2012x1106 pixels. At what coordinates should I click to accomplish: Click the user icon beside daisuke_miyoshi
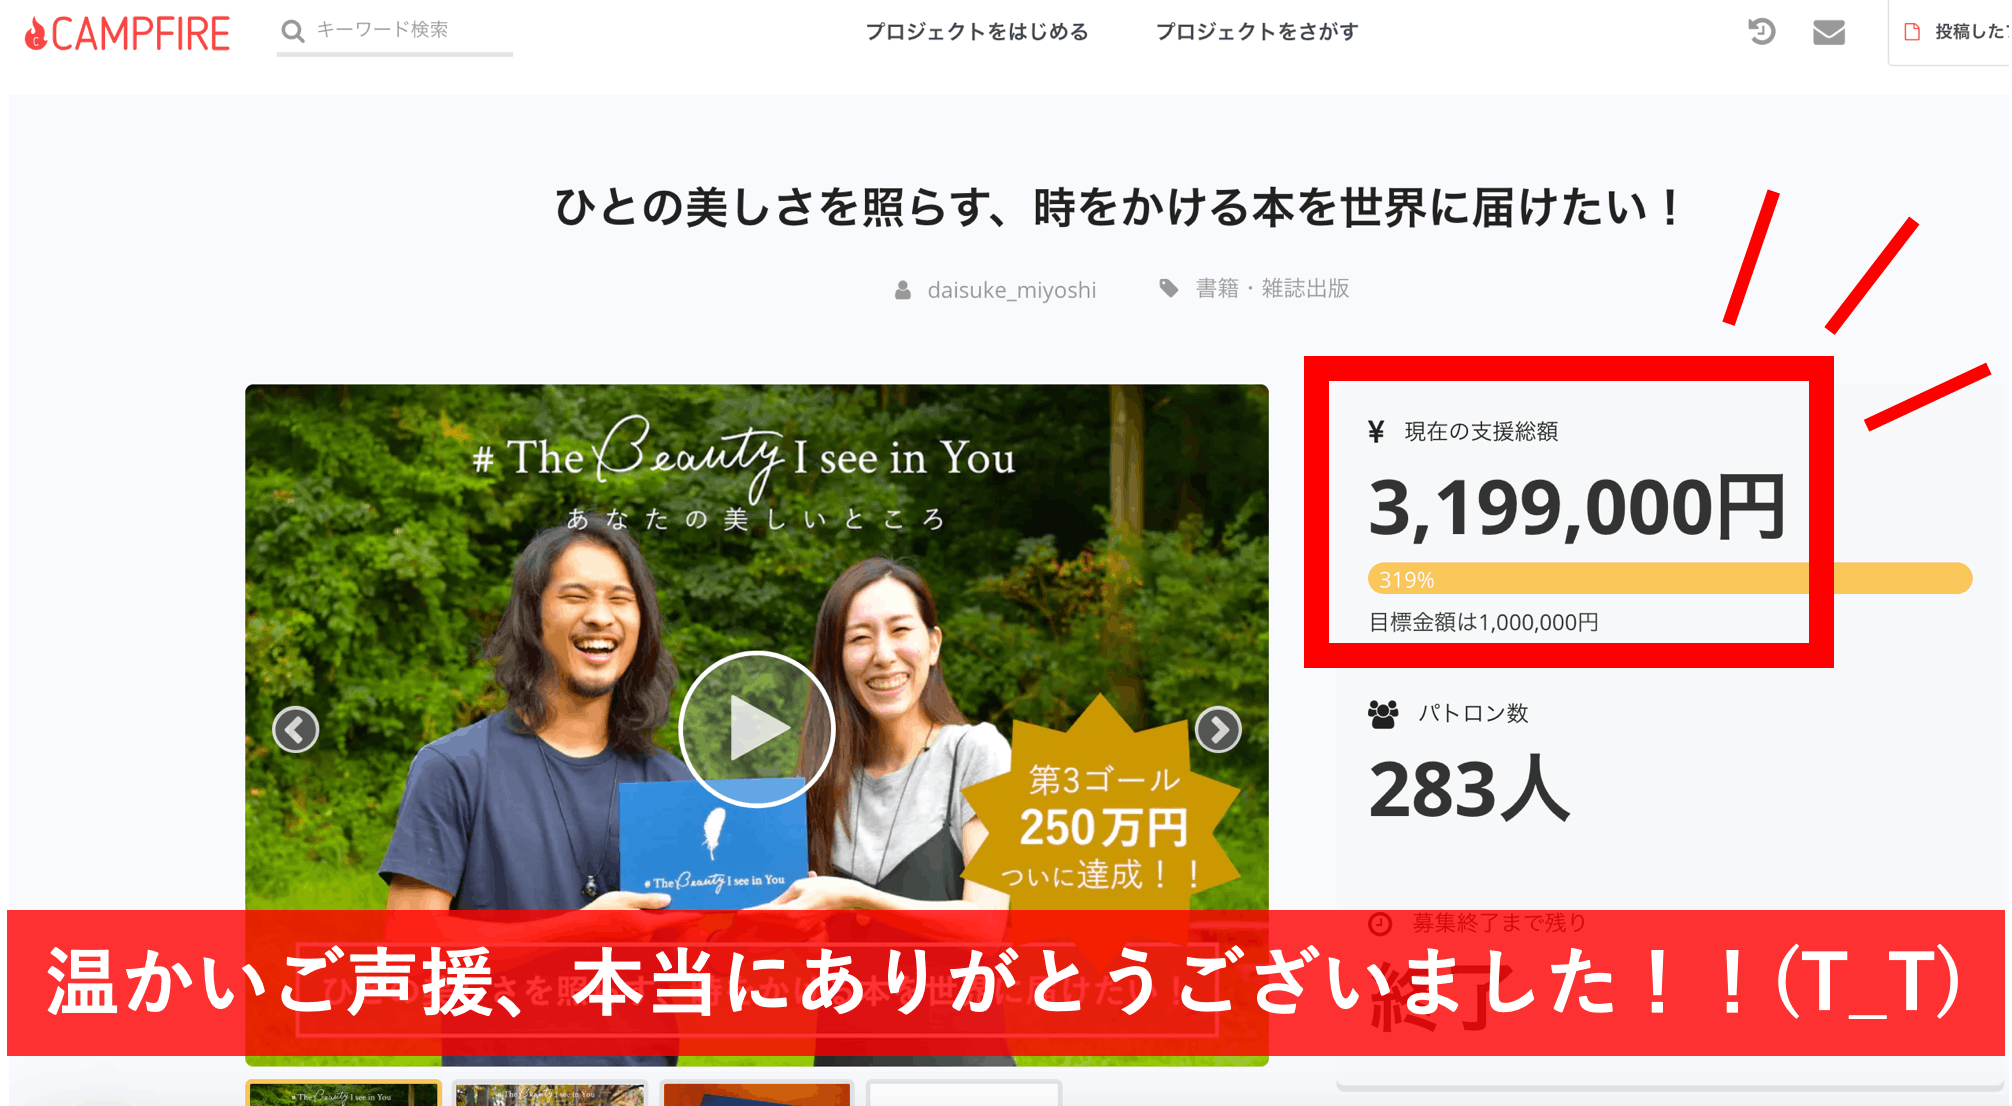[x=902, y=290]
